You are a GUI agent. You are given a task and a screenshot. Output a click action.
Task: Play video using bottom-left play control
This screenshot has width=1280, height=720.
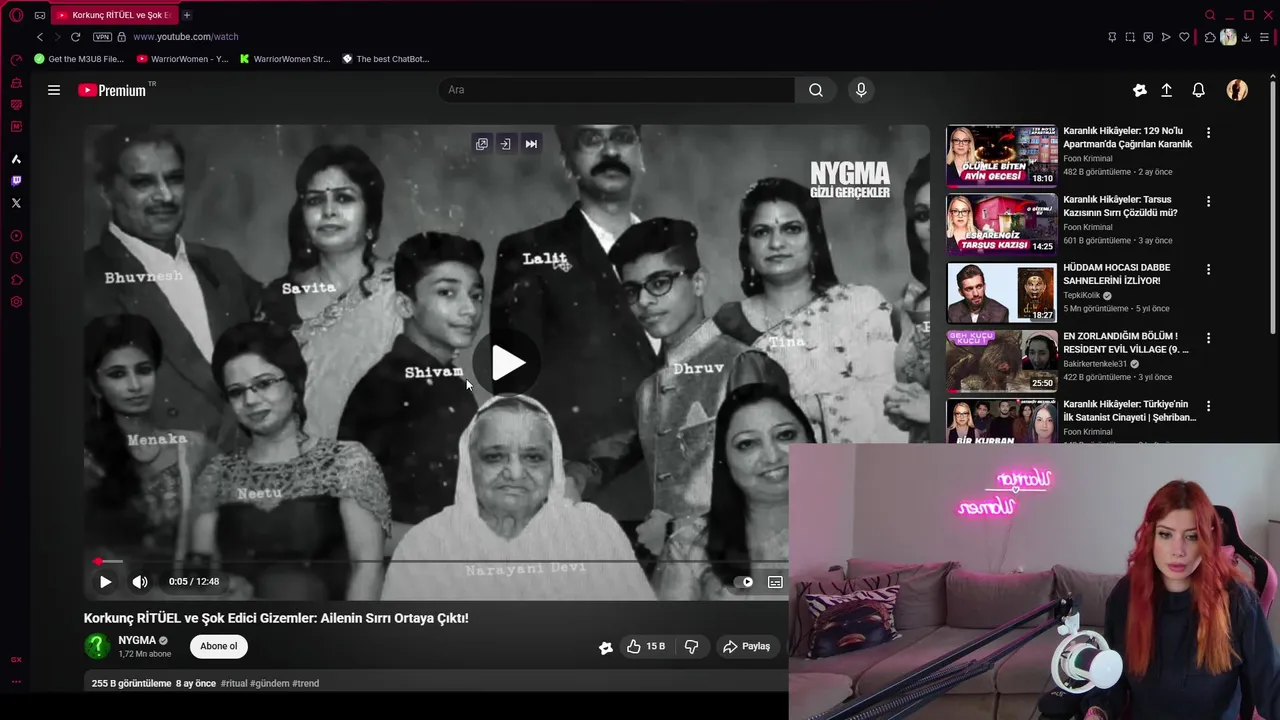point(105,582)
